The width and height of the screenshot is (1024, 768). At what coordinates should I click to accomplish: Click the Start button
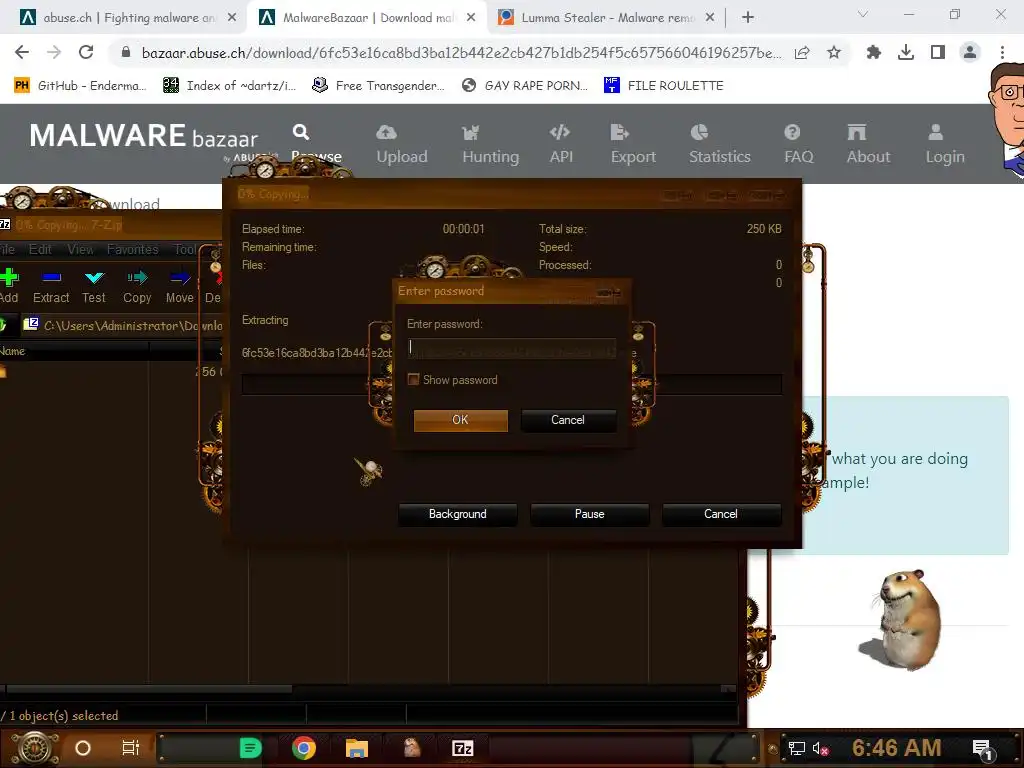point(35,748)
